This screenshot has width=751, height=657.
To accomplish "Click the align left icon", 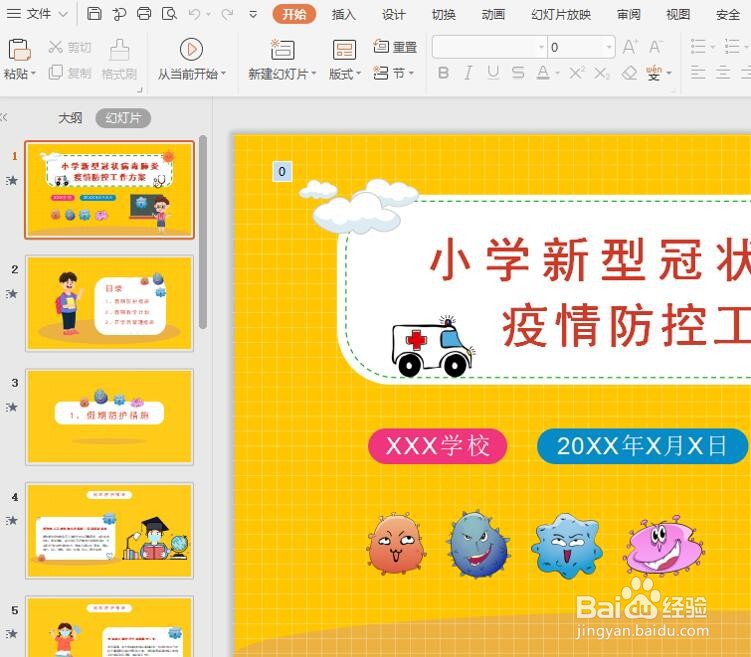I will (x=698, y=73).
